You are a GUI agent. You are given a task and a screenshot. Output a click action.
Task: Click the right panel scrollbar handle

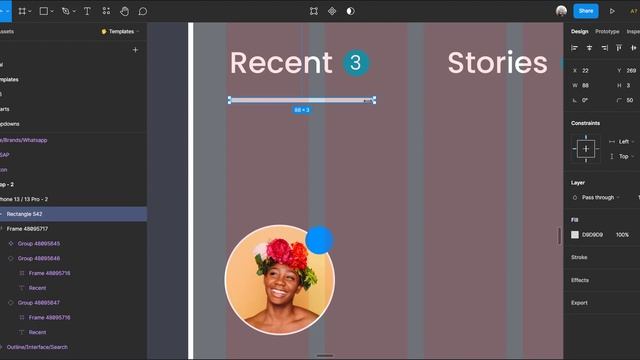[x=560, y=236]
